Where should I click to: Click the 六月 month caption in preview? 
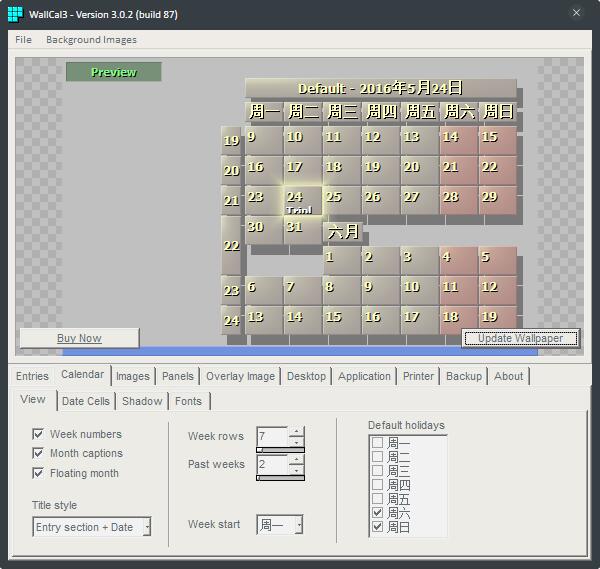tap(343, 232)
